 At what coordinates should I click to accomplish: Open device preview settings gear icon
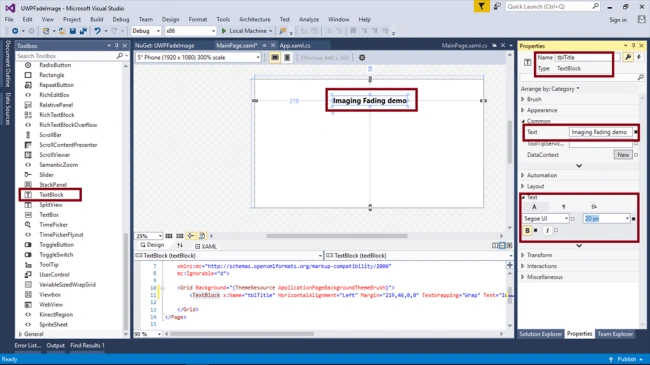click(362, 58)
